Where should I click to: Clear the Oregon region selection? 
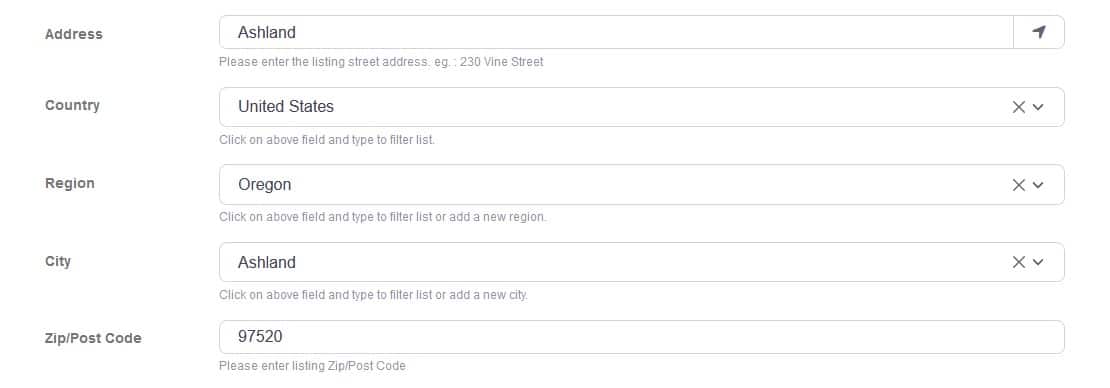pyautogui.click(x=1019, y=185)
